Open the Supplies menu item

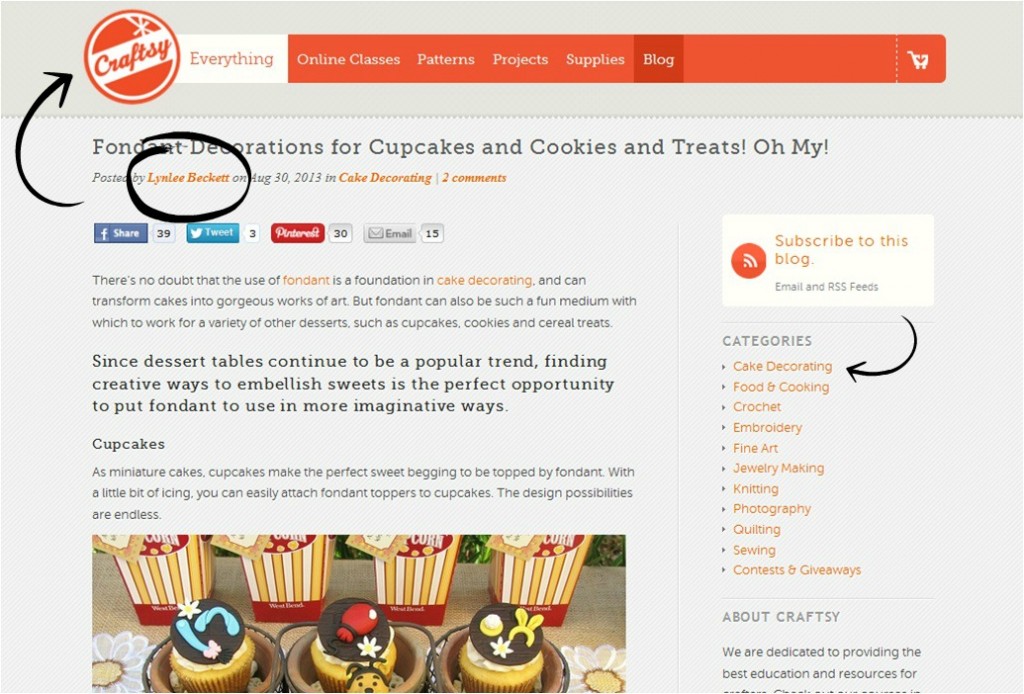coord(595,59)
